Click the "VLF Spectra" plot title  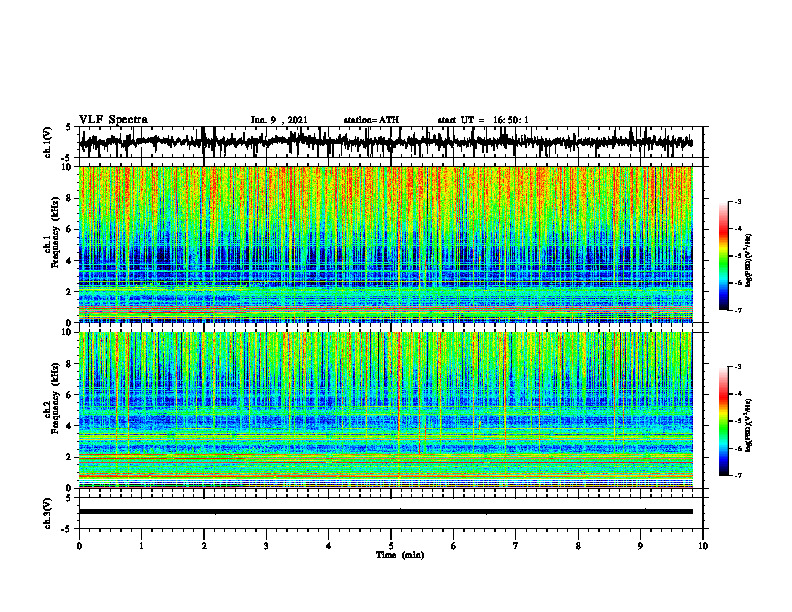pos(113,120)
